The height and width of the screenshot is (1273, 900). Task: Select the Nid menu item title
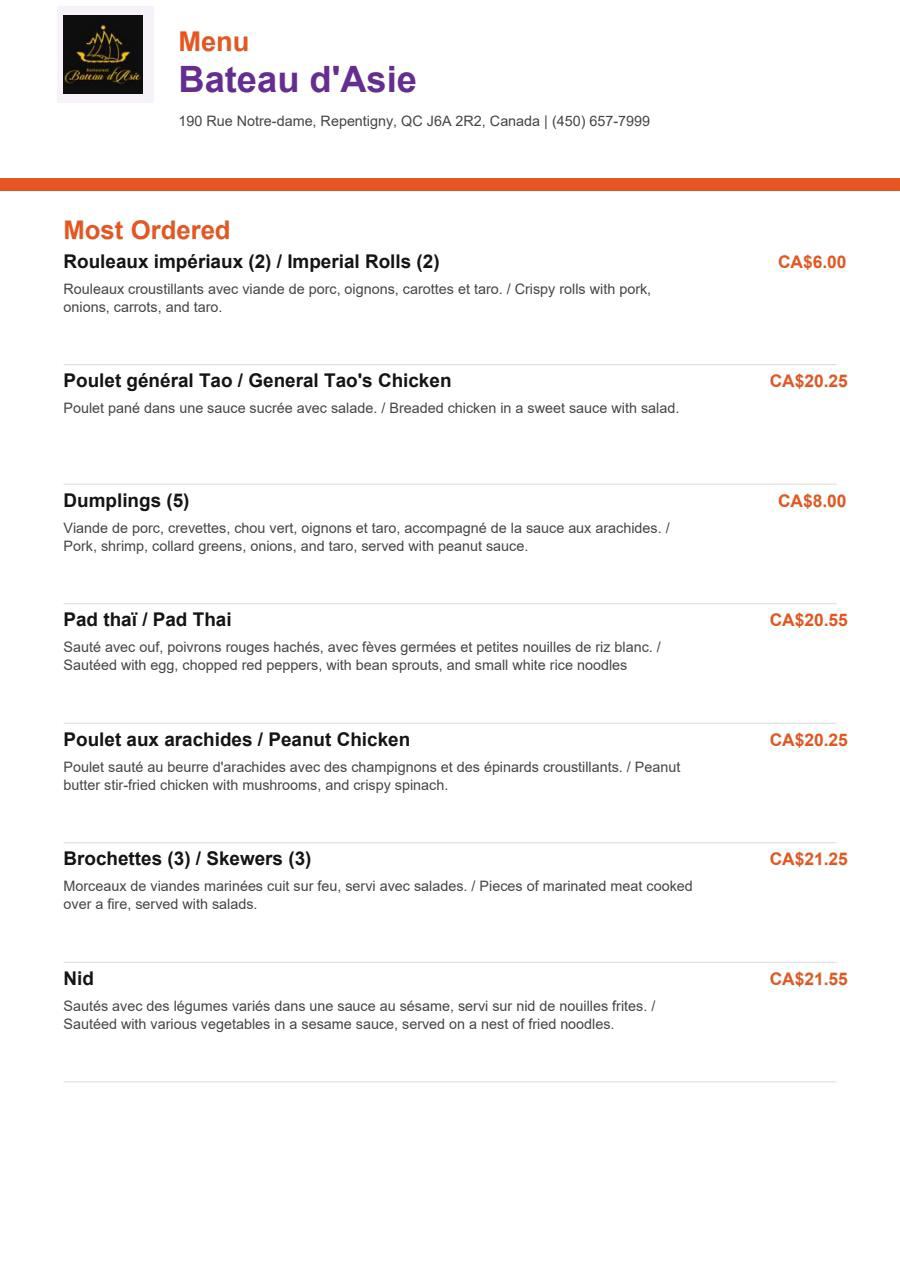click(79, 979)
